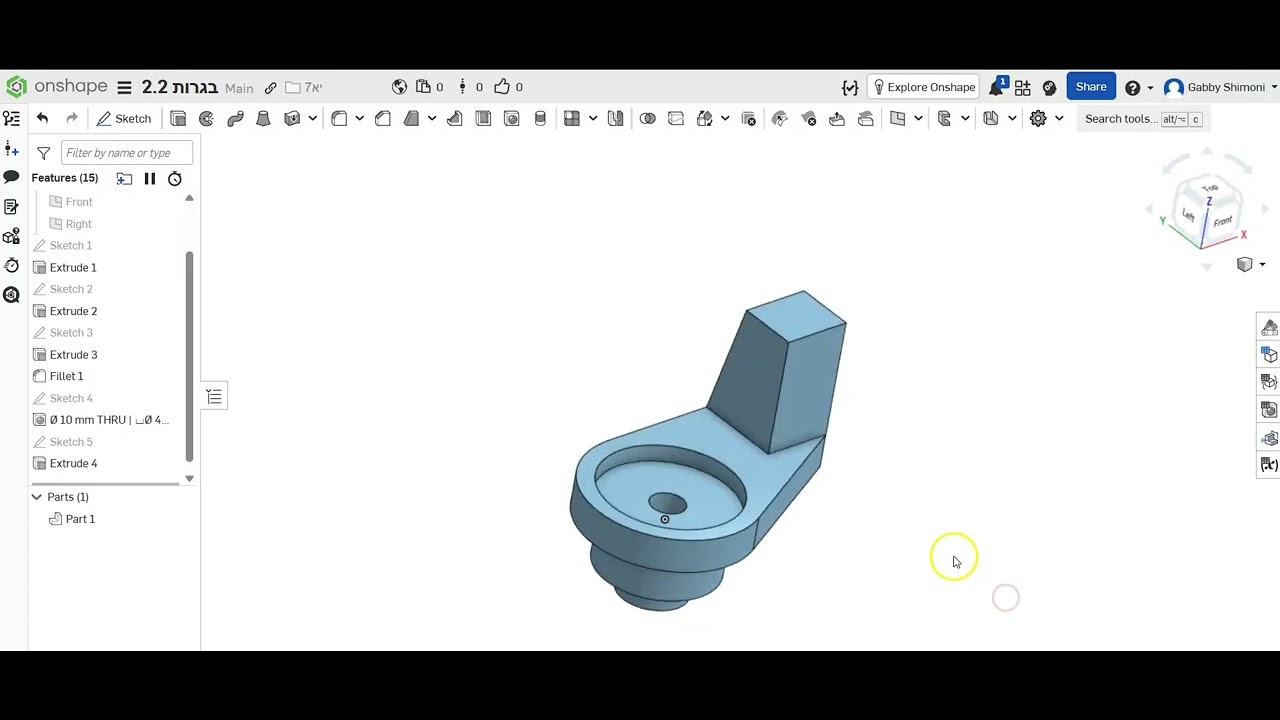Open the Hole table panel on right edge

tap(1269, 410)
